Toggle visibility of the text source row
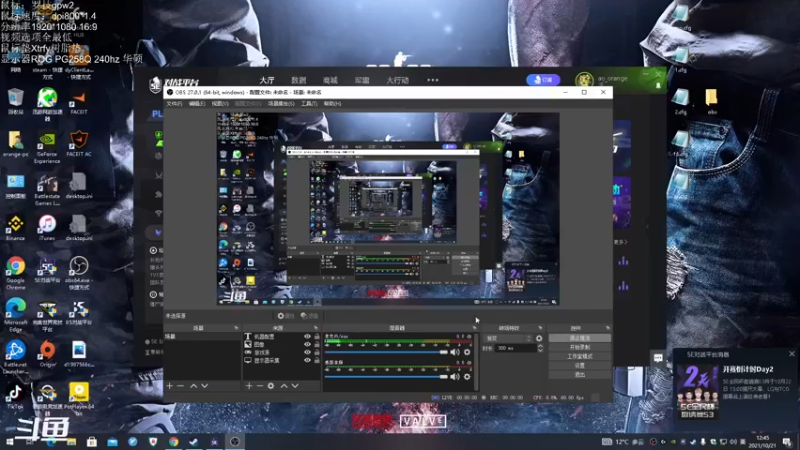Screen dimensions: 800x450 point(307,337)
